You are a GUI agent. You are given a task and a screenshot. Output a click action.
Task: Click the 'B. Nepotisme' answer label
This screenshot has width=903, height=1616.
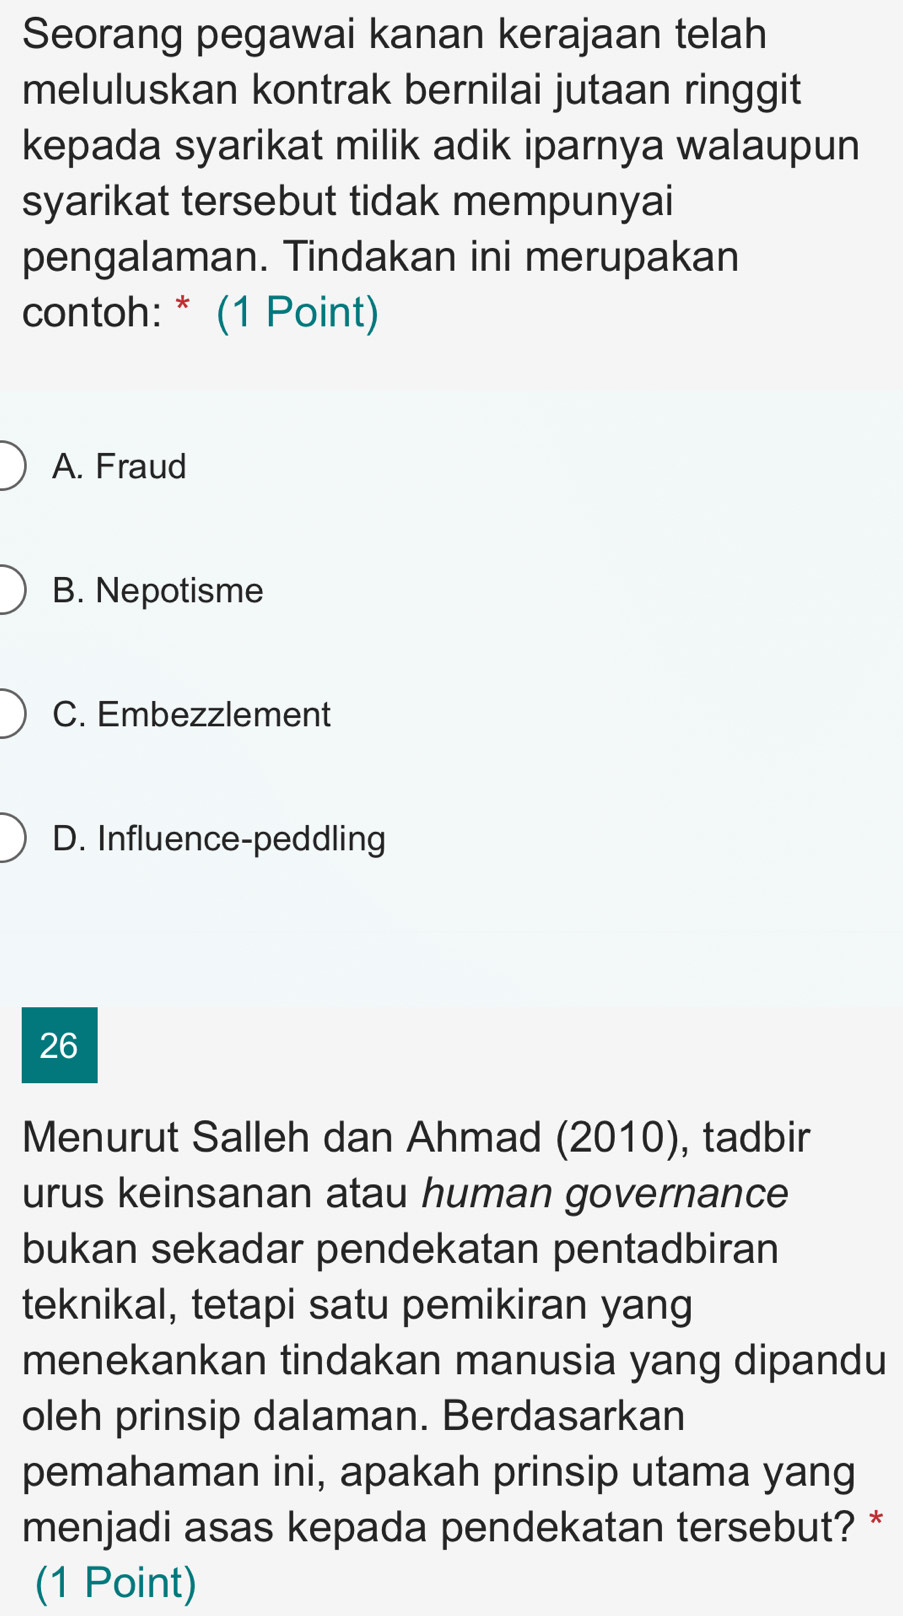[x=158, y=591]
